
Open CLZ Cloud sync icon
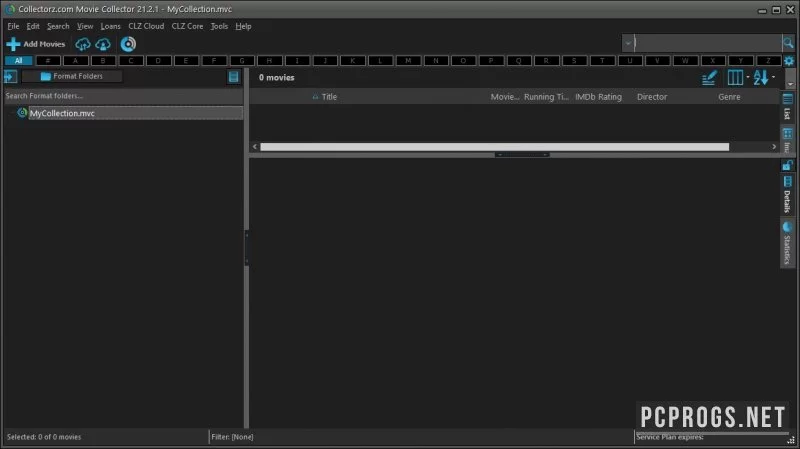tap(83, 44)
